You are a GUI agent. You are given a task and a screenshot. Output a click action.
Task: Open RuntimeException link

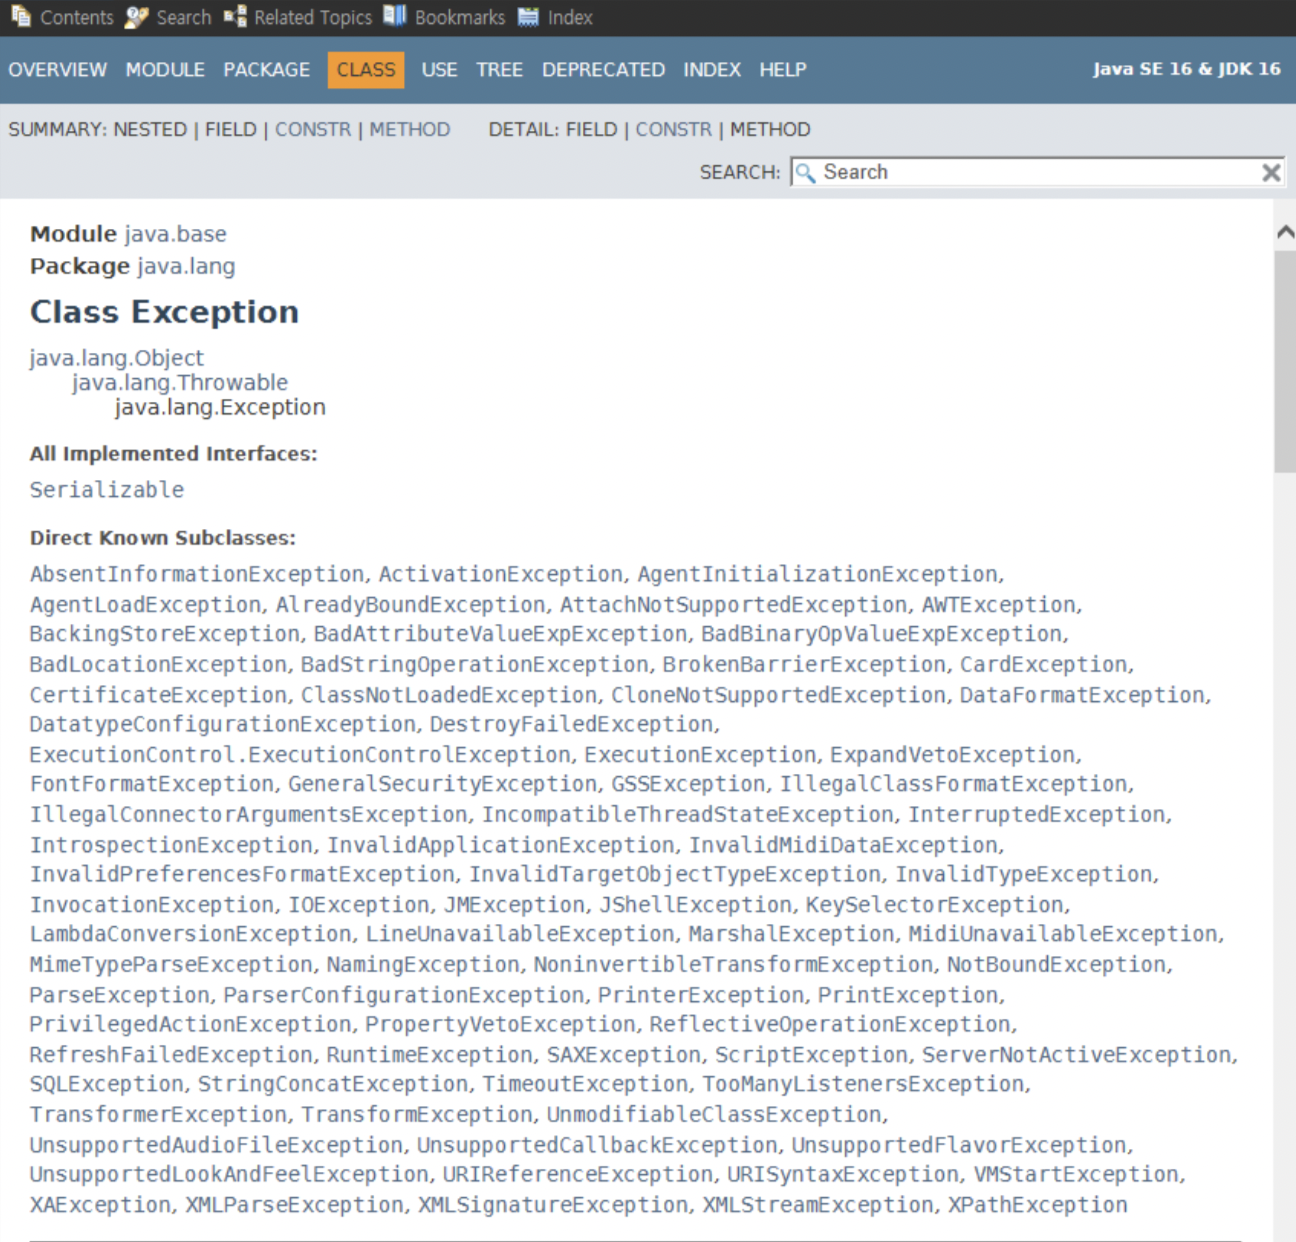tap(430, 1056)
